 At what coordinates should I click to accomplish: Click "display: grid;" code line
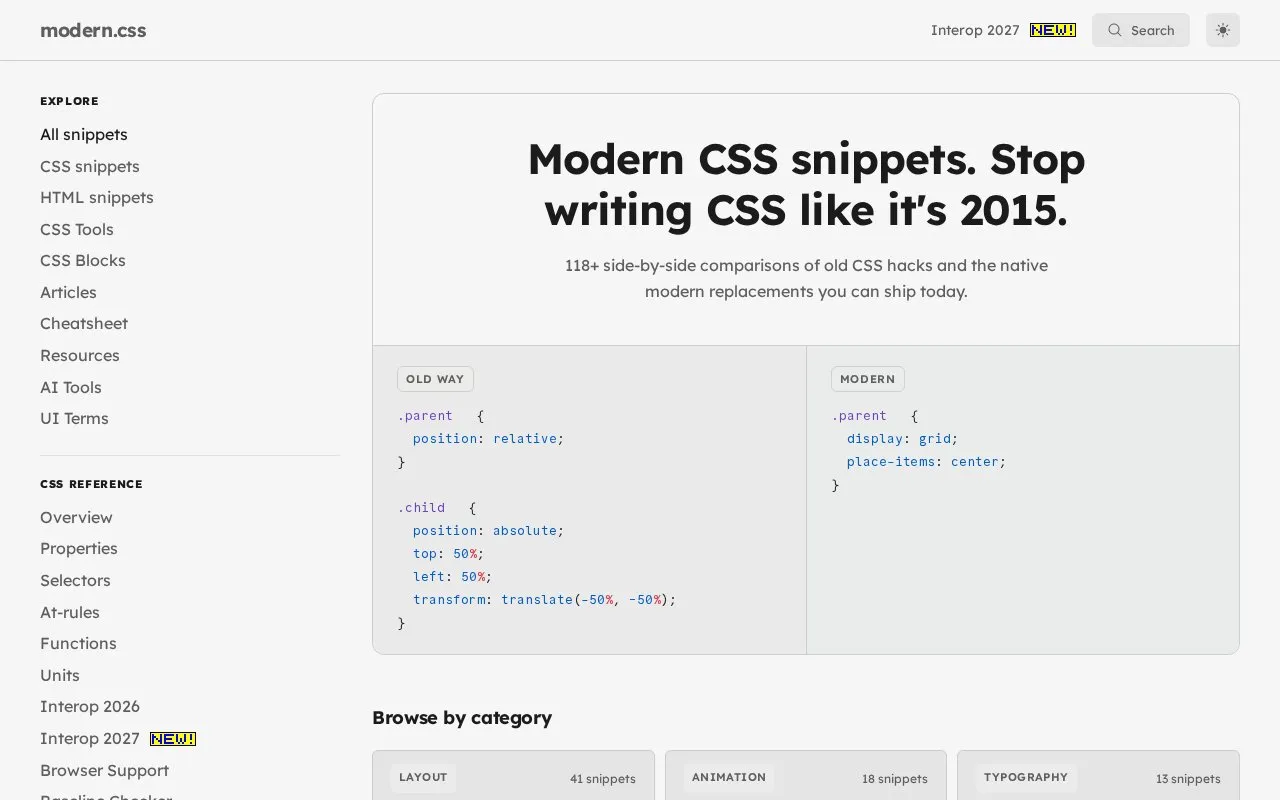pyautogui.click(x=902, y=439)
